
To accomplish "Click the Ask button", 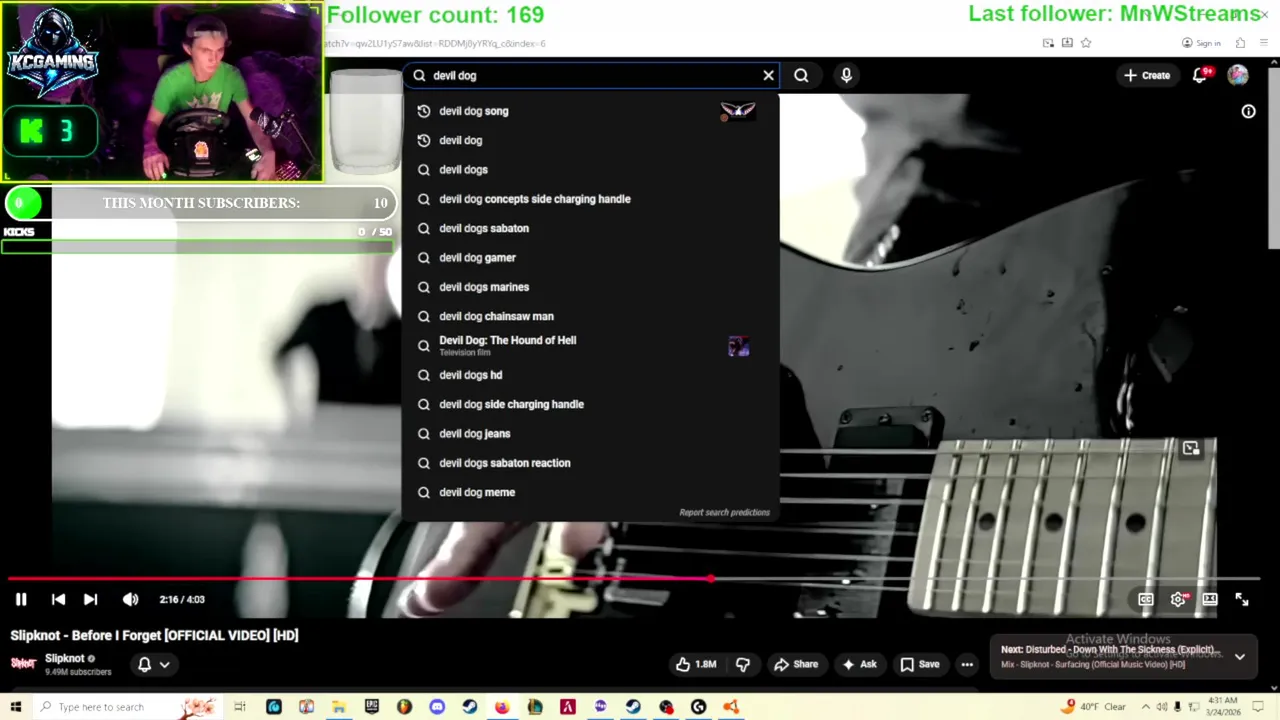I will (x=859, y=664).
